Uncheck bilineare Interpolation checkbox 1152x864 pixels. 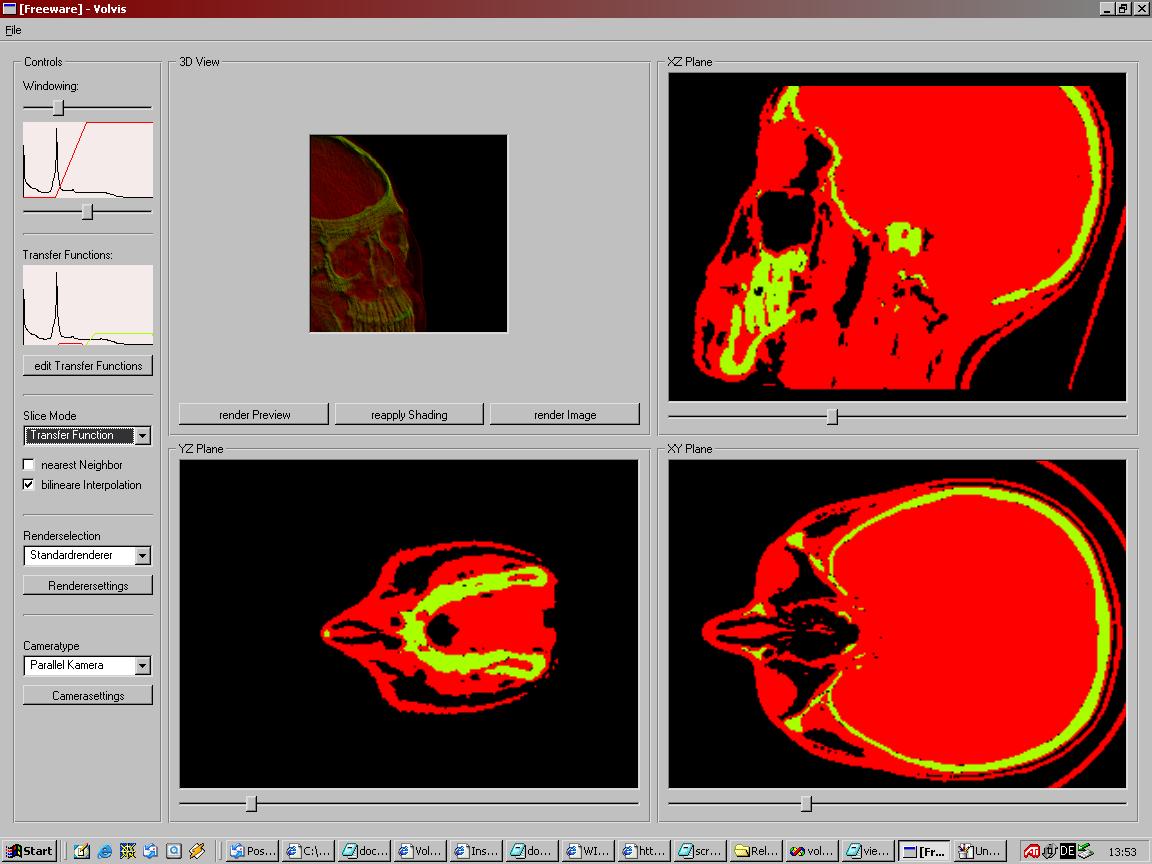pos(29,485)
